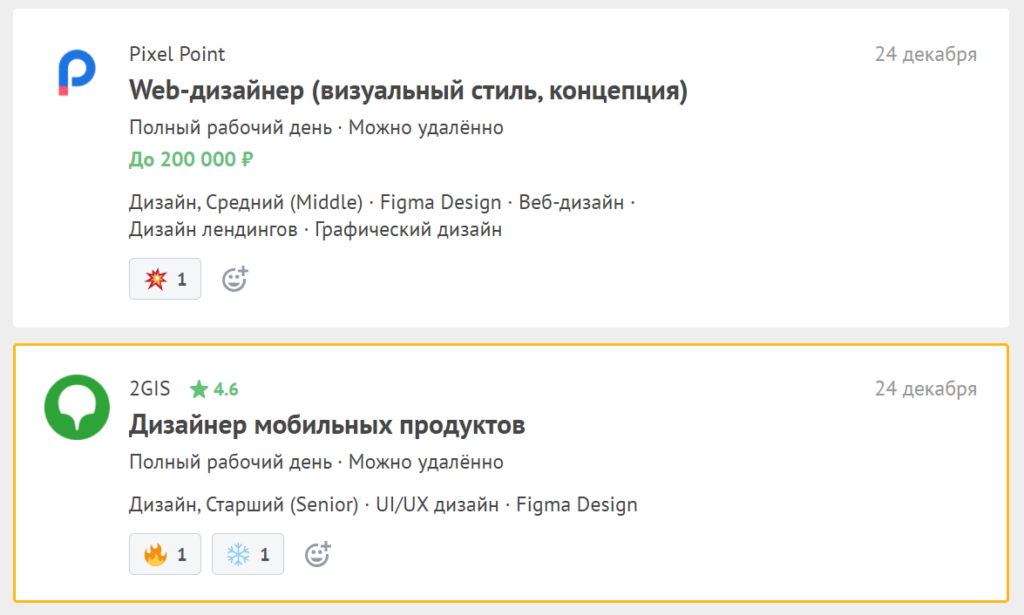
Task: Click Figma Design tag in Pixel Point card
Action: (x=441, y=203)
